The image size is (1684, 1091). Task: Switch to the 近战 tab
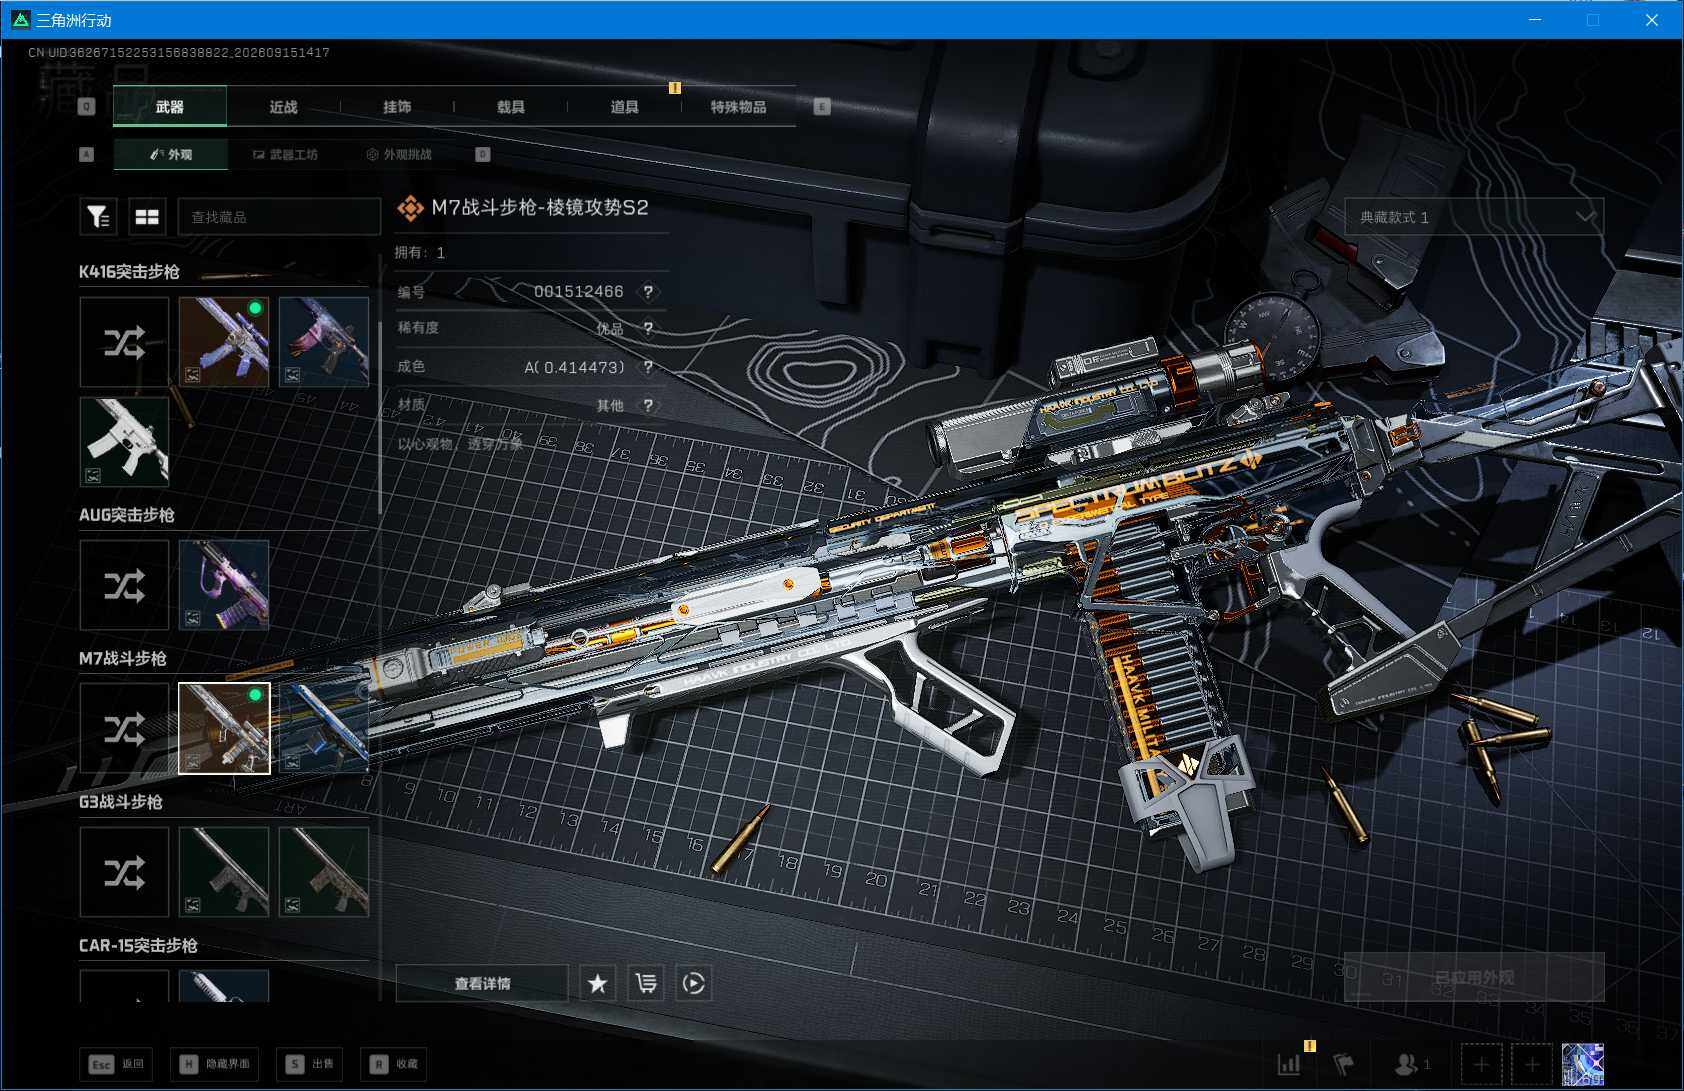coord(283,107)
